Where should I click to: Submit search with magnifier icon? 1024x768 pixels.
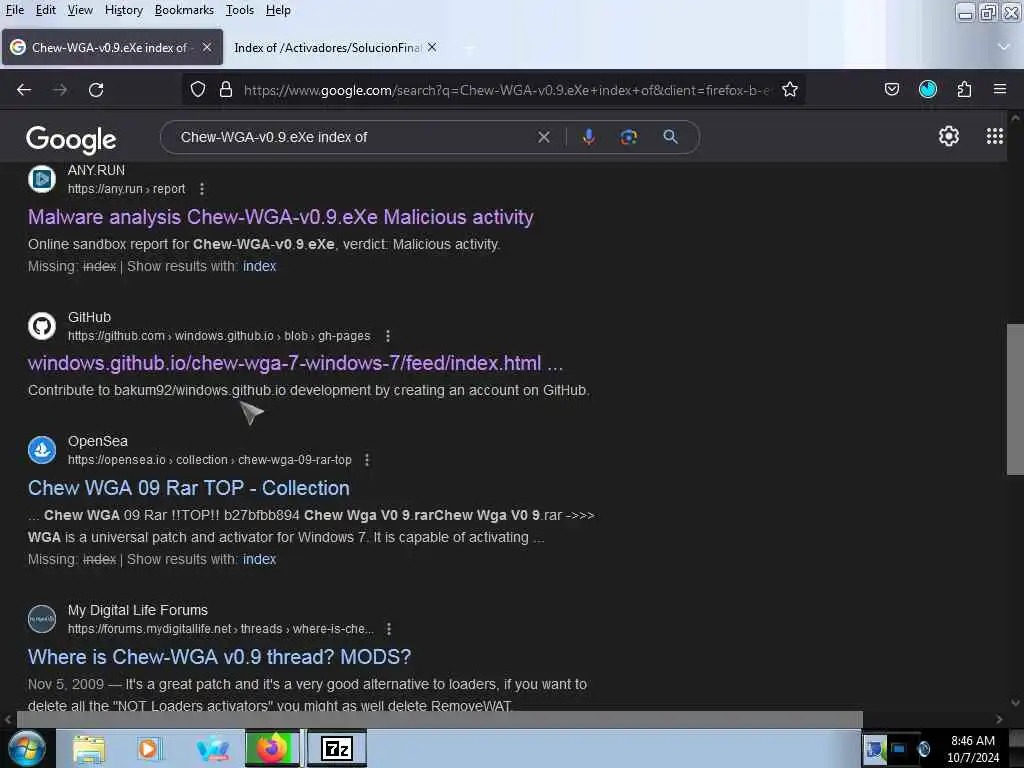click(670, 137)
